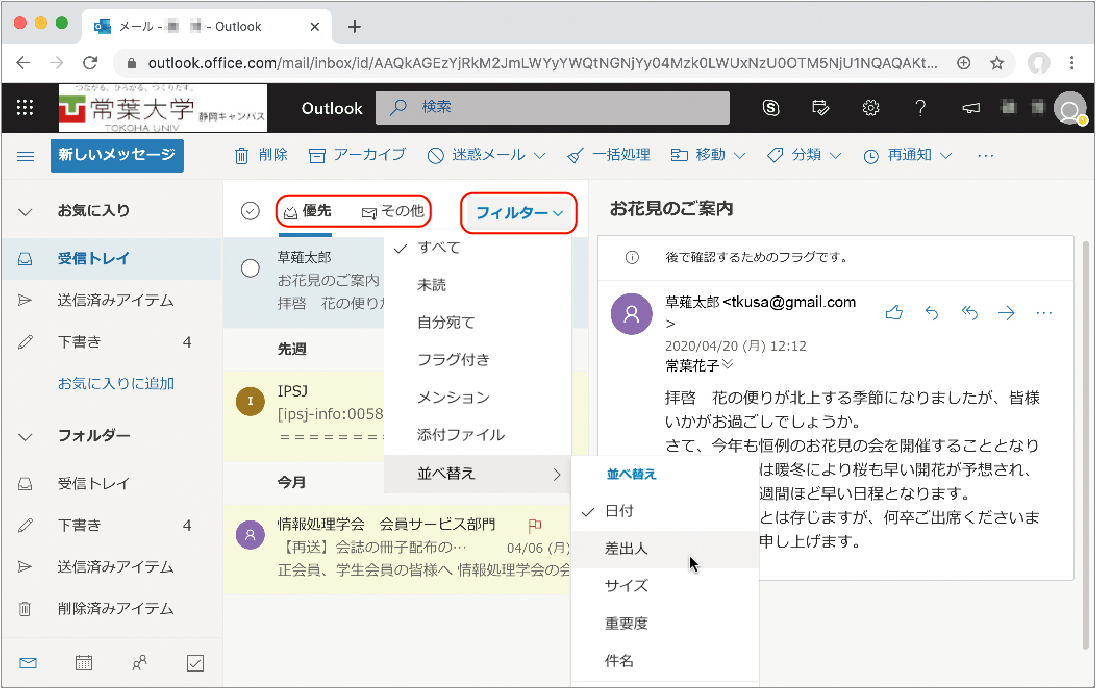
Task: Click the reply all arrow icon
Action: coord(969,313)
